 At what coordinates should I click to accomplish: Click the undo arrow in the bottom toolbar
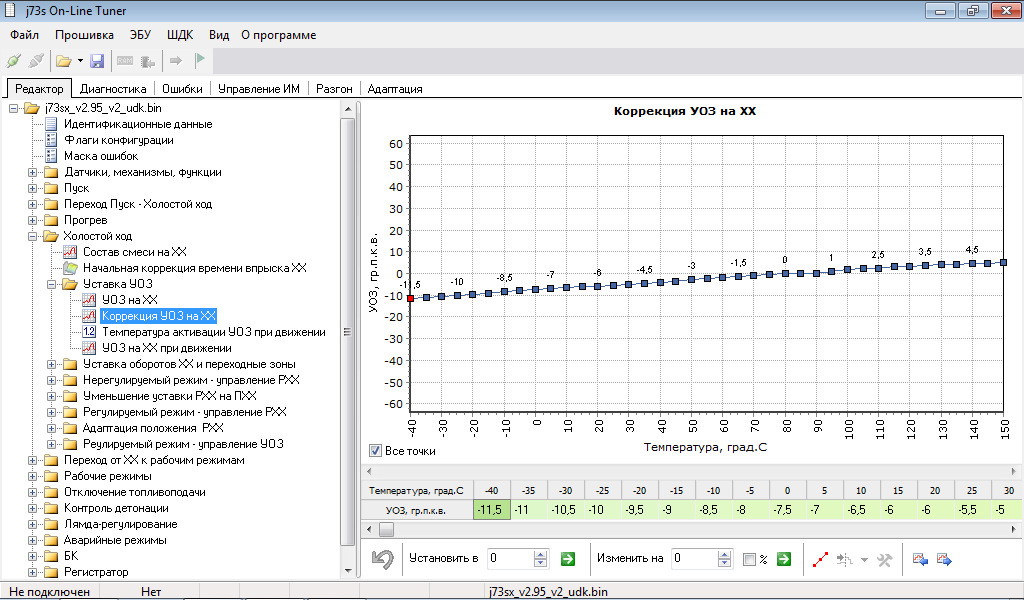click(382, 559)
